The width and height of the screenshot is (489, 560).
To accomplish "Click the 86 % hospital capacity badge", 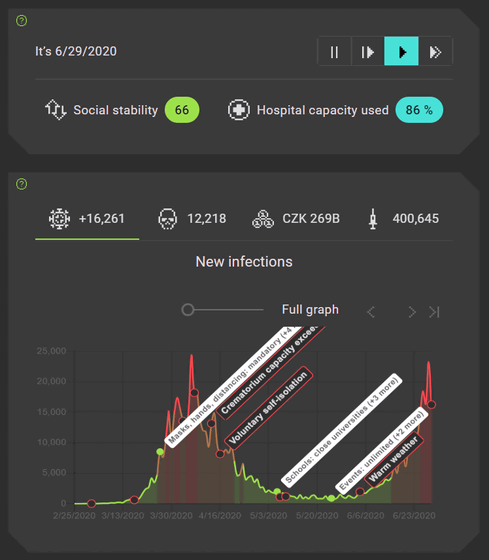I will tap(419, 110).
